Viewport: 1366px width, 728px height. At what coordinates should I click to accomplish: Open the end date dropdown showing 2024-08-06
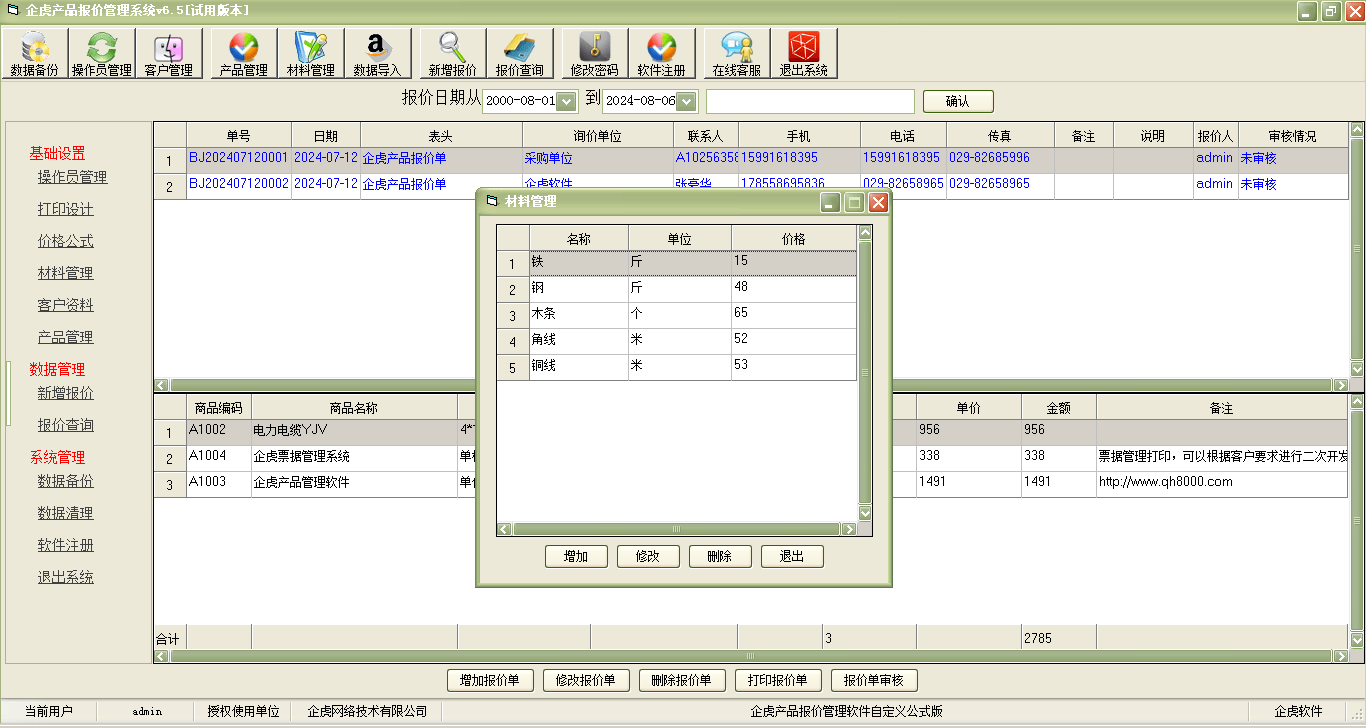(685, 100)
